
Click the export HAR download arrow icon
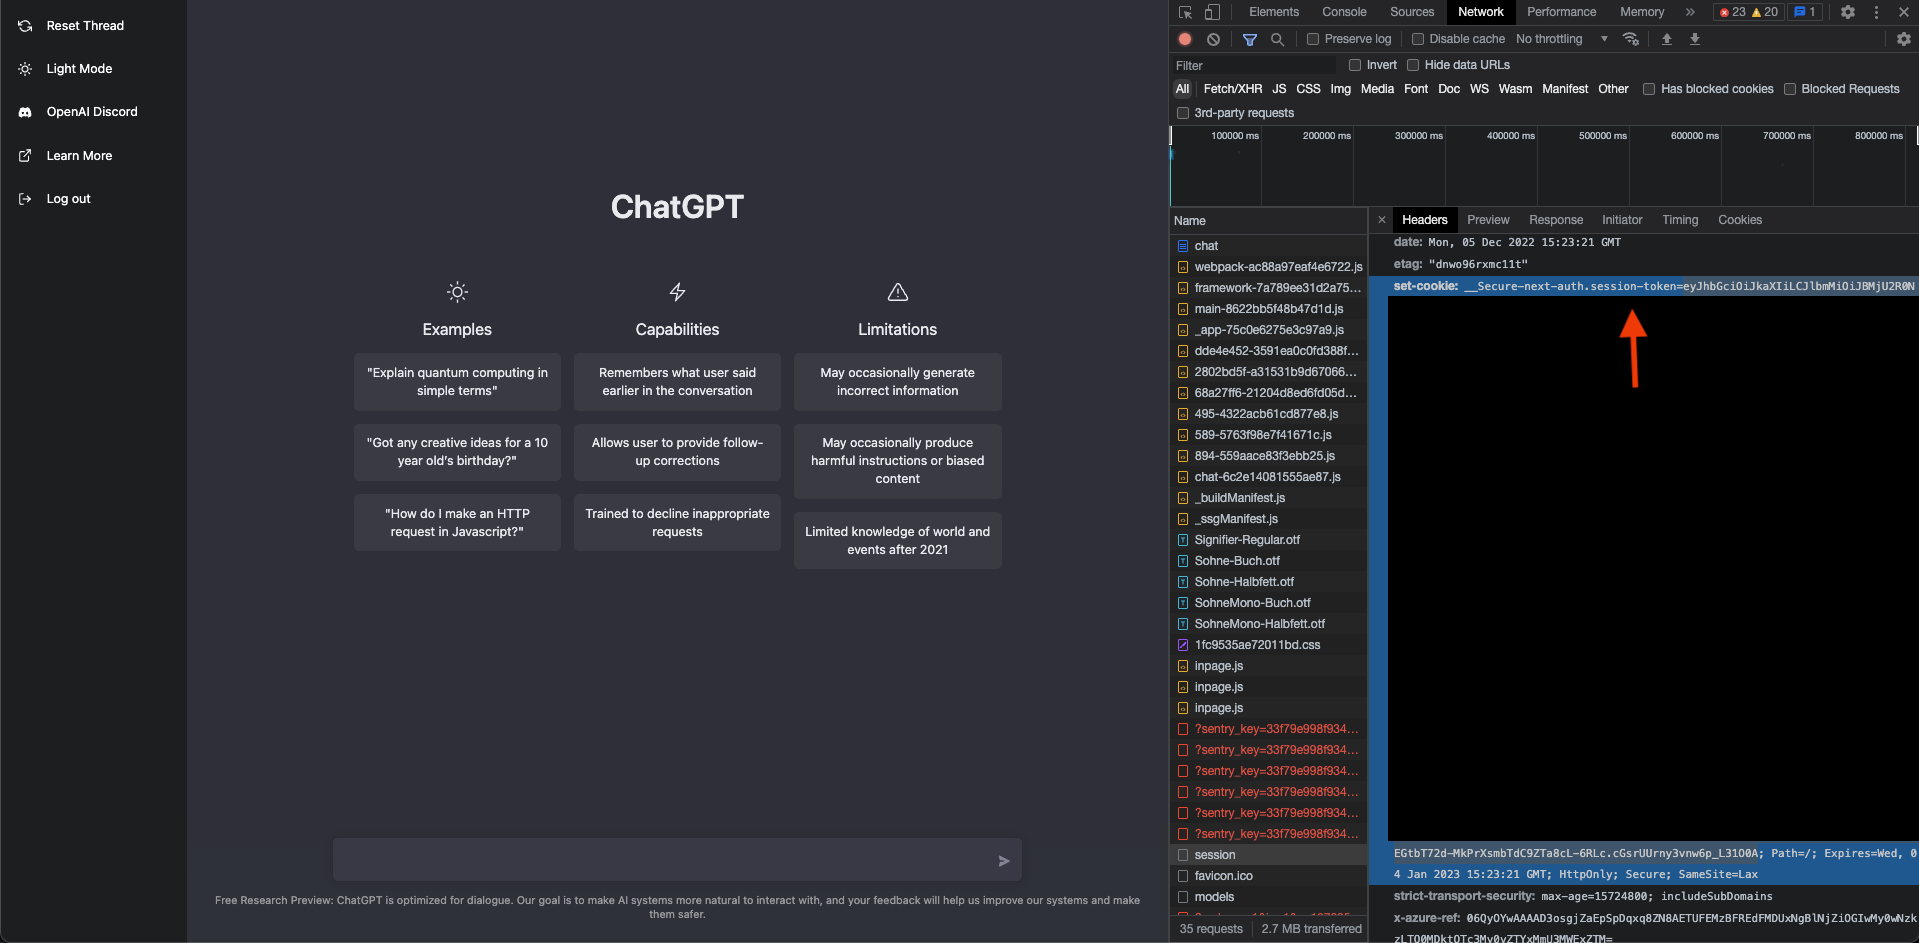[x=1695, y=39]
